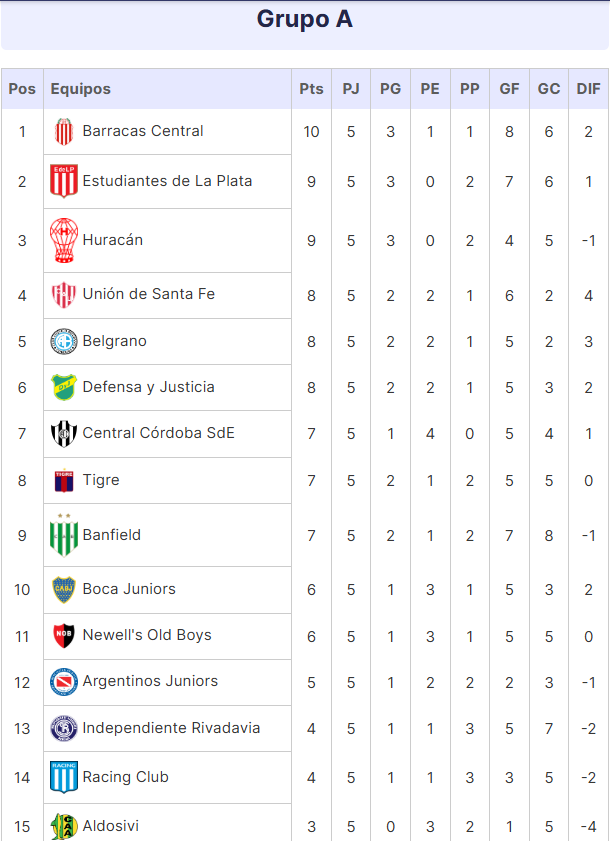Open the Argentinos Juniors team name
Image resolution: width=610 pixels, height=841 pixels.
[x=150, y=681]
